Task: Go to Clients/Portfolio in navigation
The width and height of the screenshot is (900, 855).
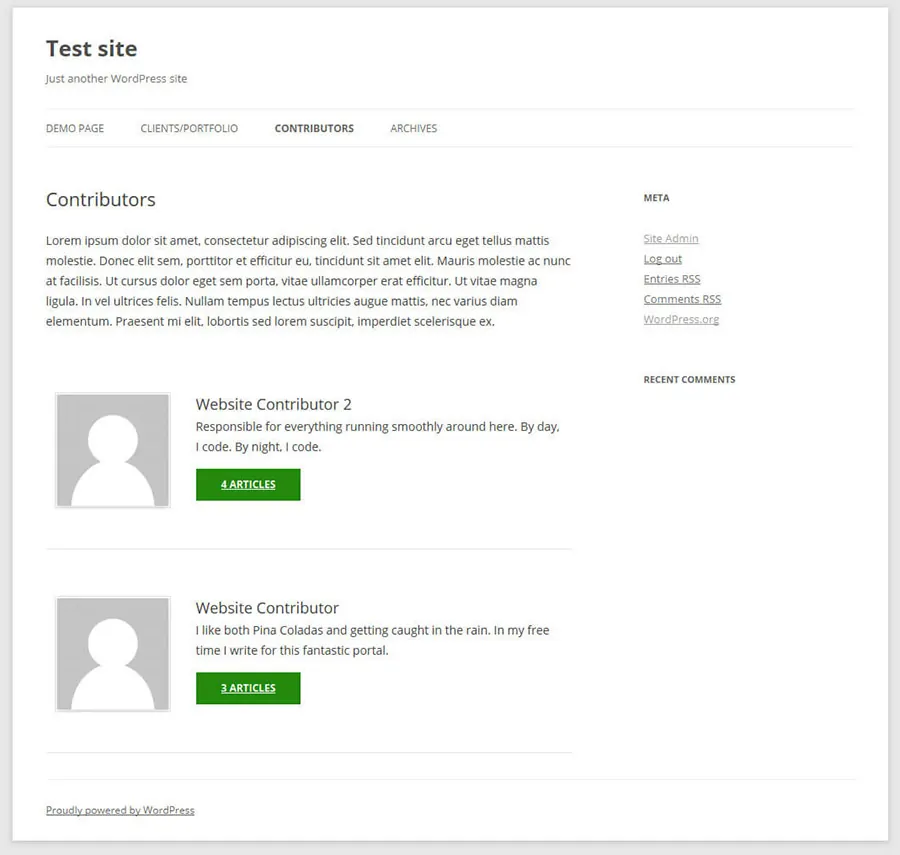Action: [x=189, y=128]
